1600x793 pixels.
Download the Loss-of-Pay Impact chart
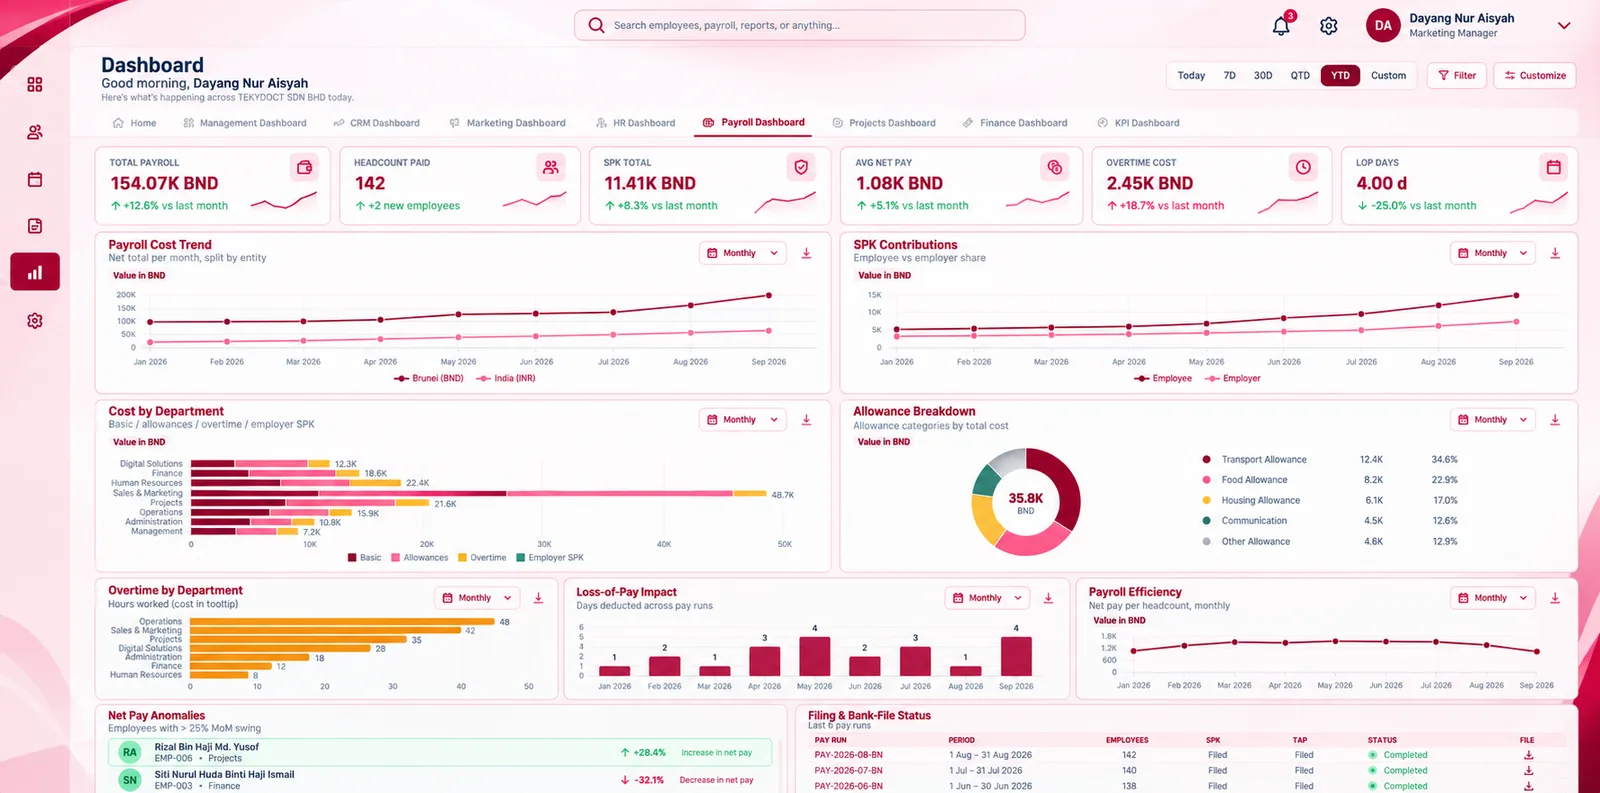pyautogui.click(x=1048, y=598)
